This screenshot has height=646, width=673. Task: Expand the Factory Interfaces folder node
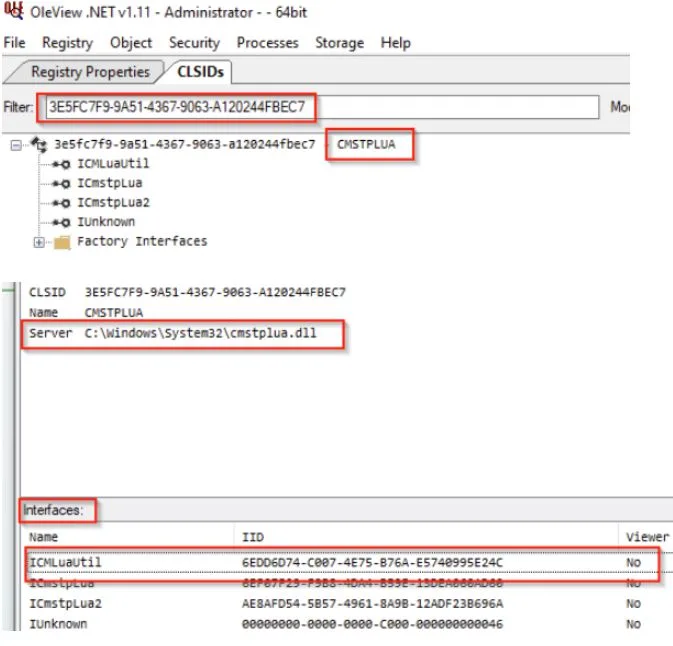[39, 242]
